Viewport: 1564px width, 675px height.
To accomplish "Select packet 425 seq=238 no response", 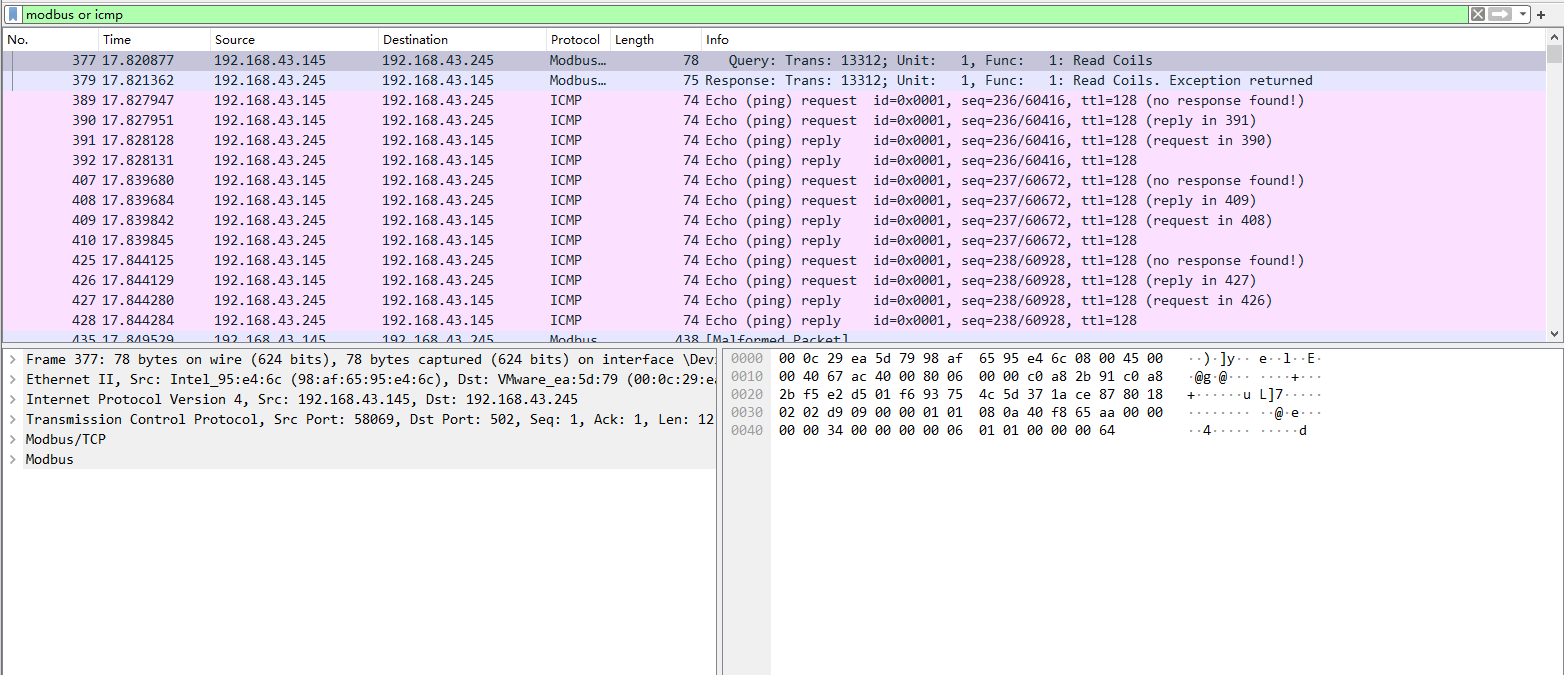I will click(774, 260).
